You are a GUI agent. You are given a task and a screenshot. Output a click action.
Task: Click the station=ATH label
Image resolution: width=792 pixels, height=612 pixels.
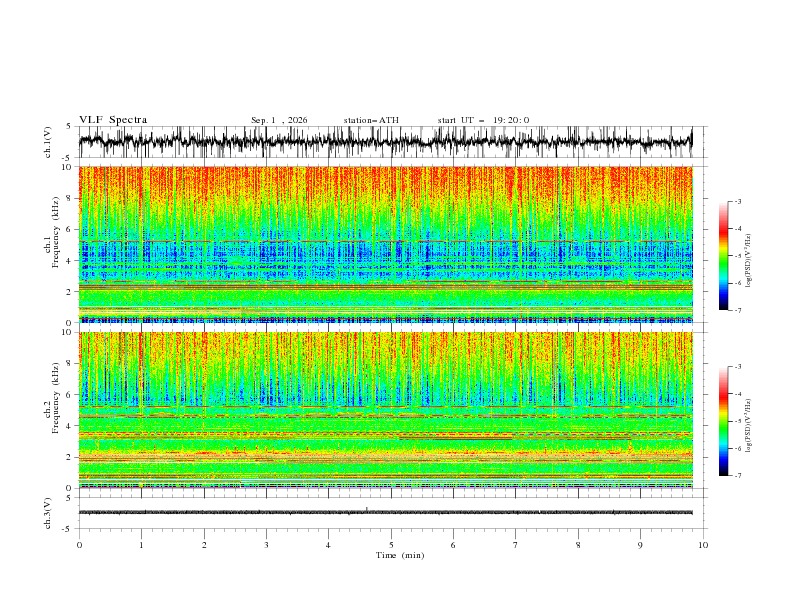tap(371, 120)
